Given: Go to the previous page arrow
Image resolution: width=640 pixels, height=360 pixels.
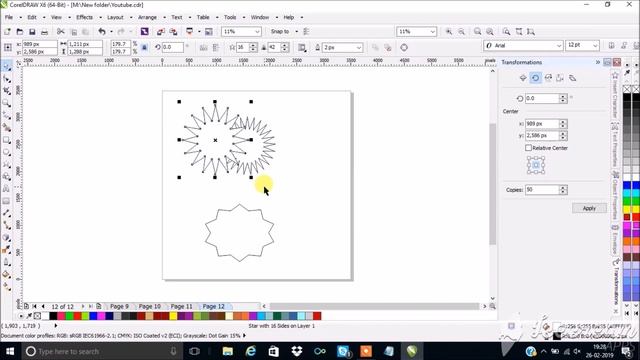Looking at the screenshot, I should [43, 306].
